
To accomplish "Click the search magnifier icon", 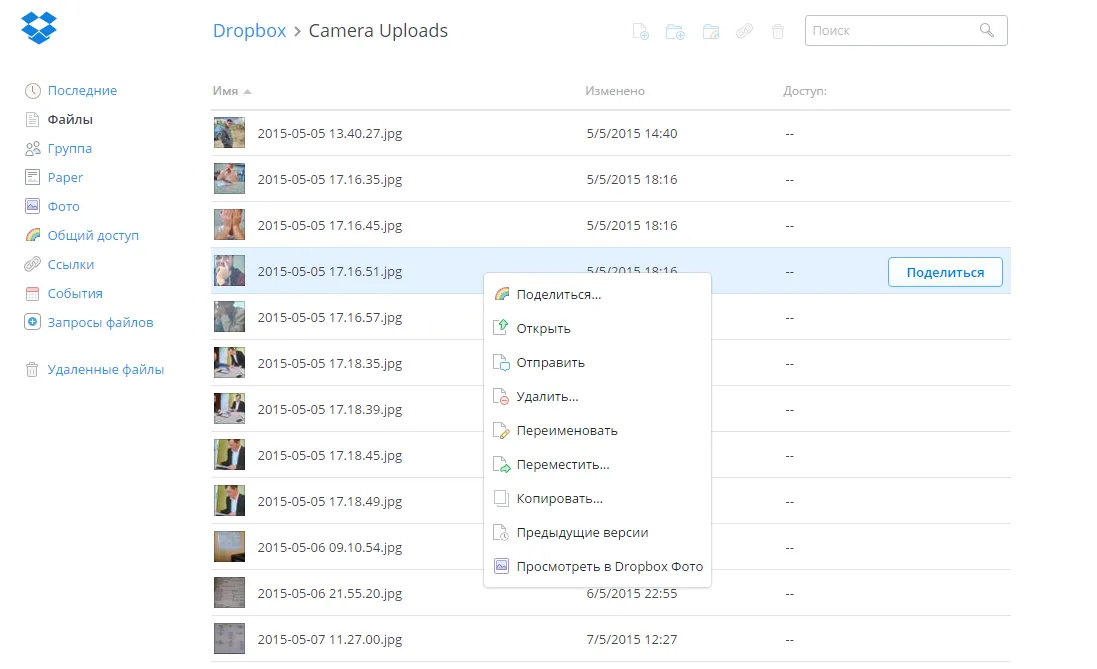I will click(986, 30).
